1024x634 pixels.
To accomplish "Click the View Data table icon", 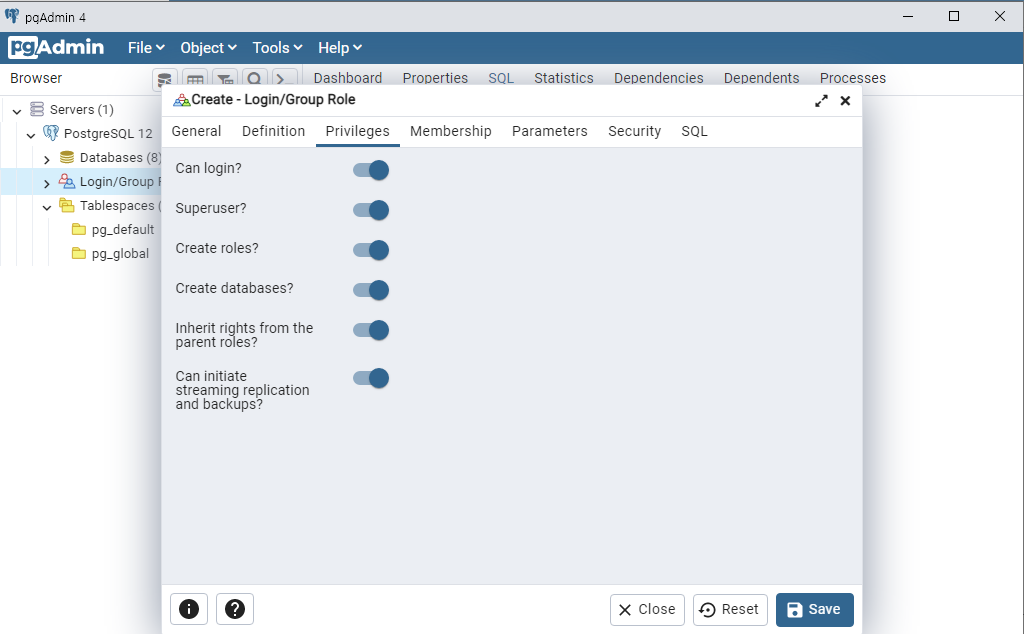I will (195, 80).
